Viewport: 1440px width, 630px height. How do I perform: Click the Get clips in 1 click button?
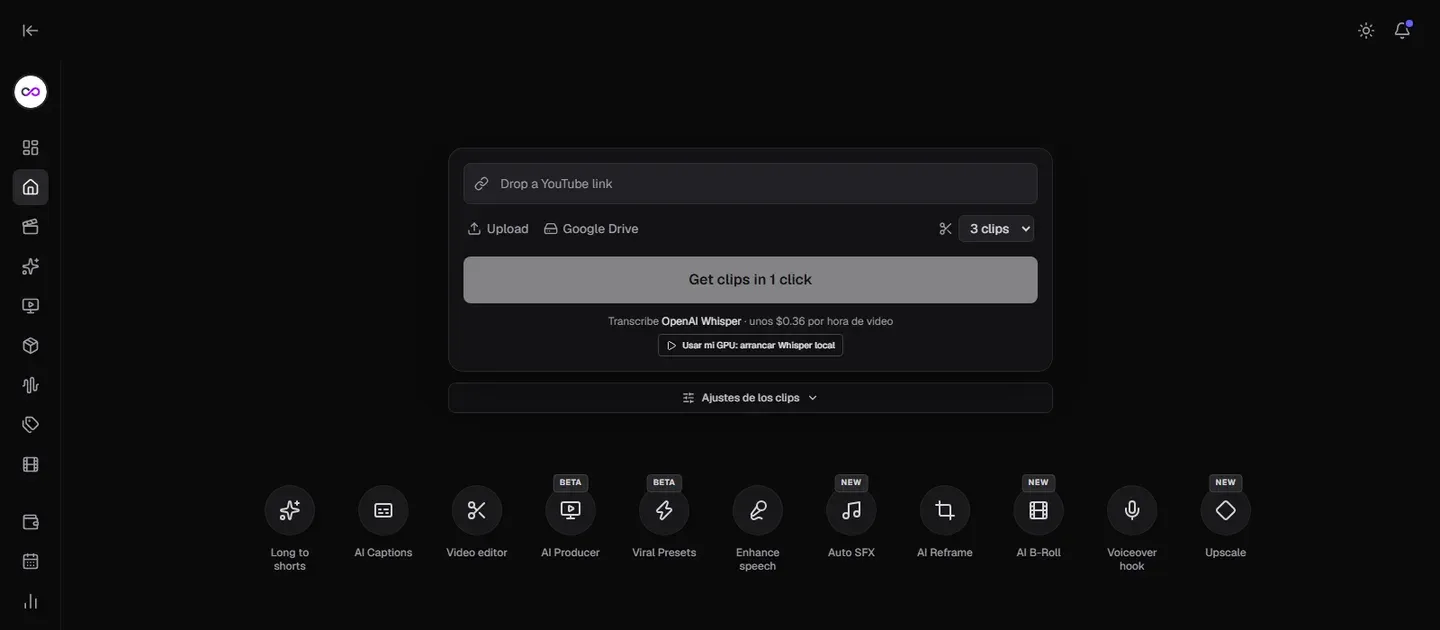(x=750, y=280)
